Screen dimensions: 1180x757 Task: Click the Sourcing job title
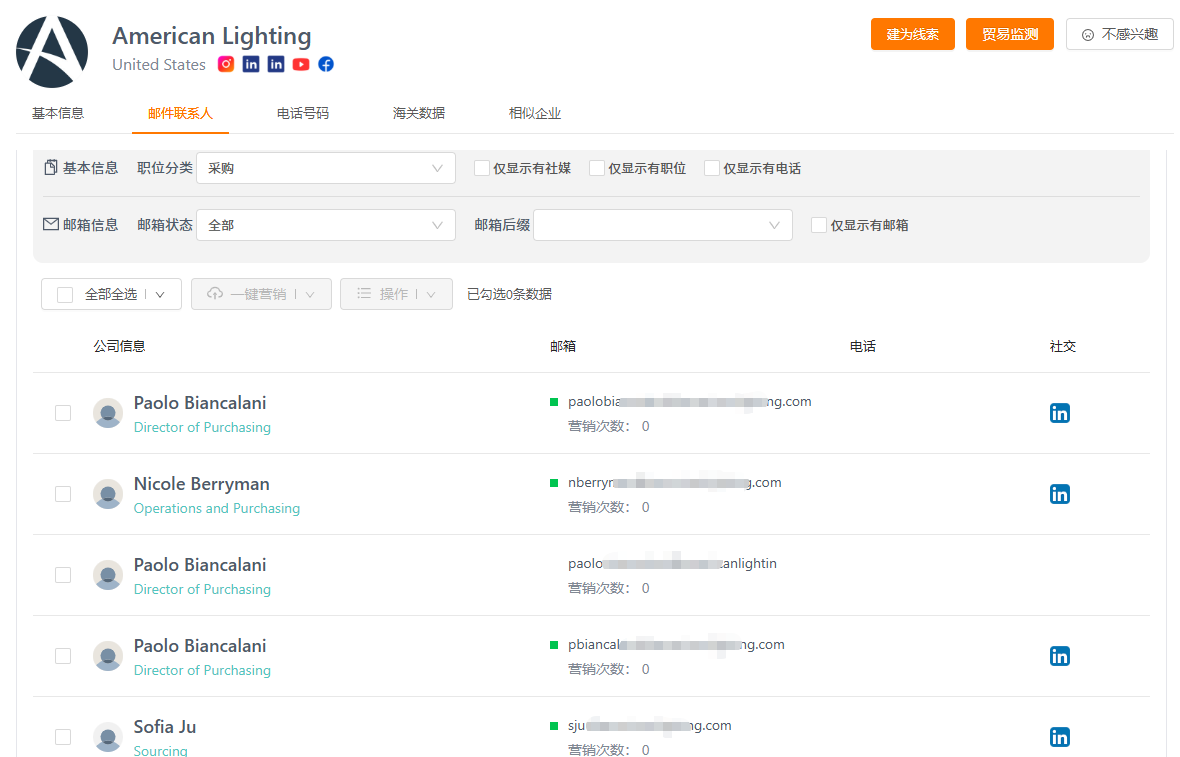[160, 750]
